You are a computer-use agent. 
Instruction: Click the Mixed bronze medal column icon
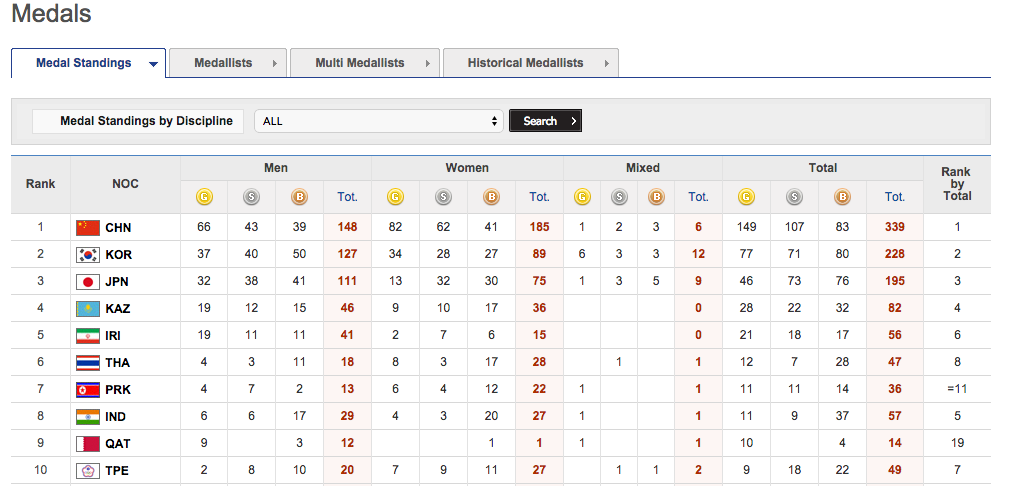click(x=656, y=197)
